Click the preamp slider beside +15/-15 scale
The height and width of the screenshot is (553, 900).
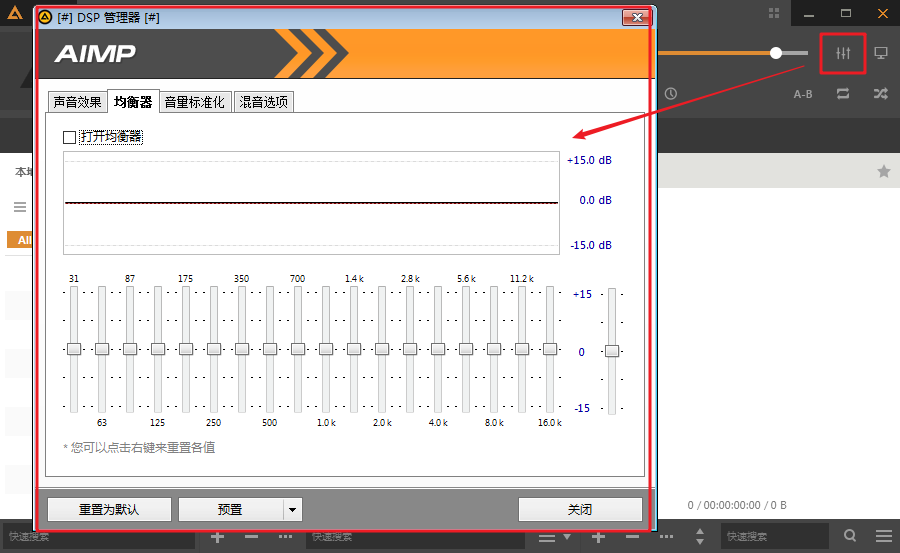(612, 351)
